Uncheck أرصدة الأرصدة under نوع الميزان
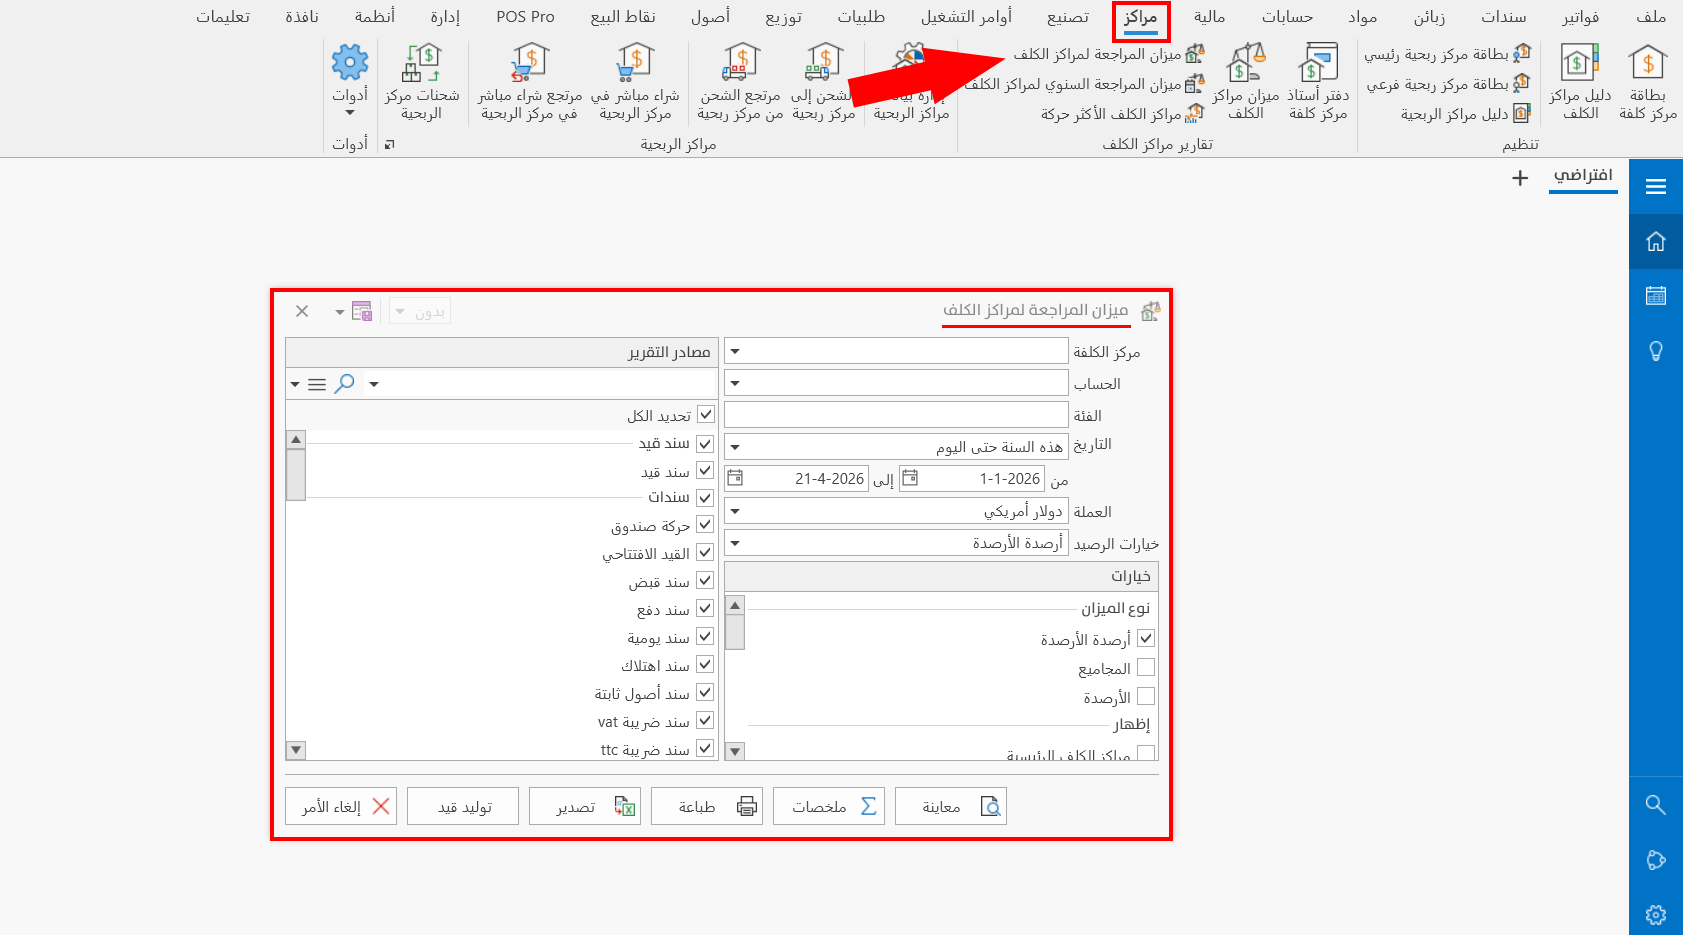 1146,638
